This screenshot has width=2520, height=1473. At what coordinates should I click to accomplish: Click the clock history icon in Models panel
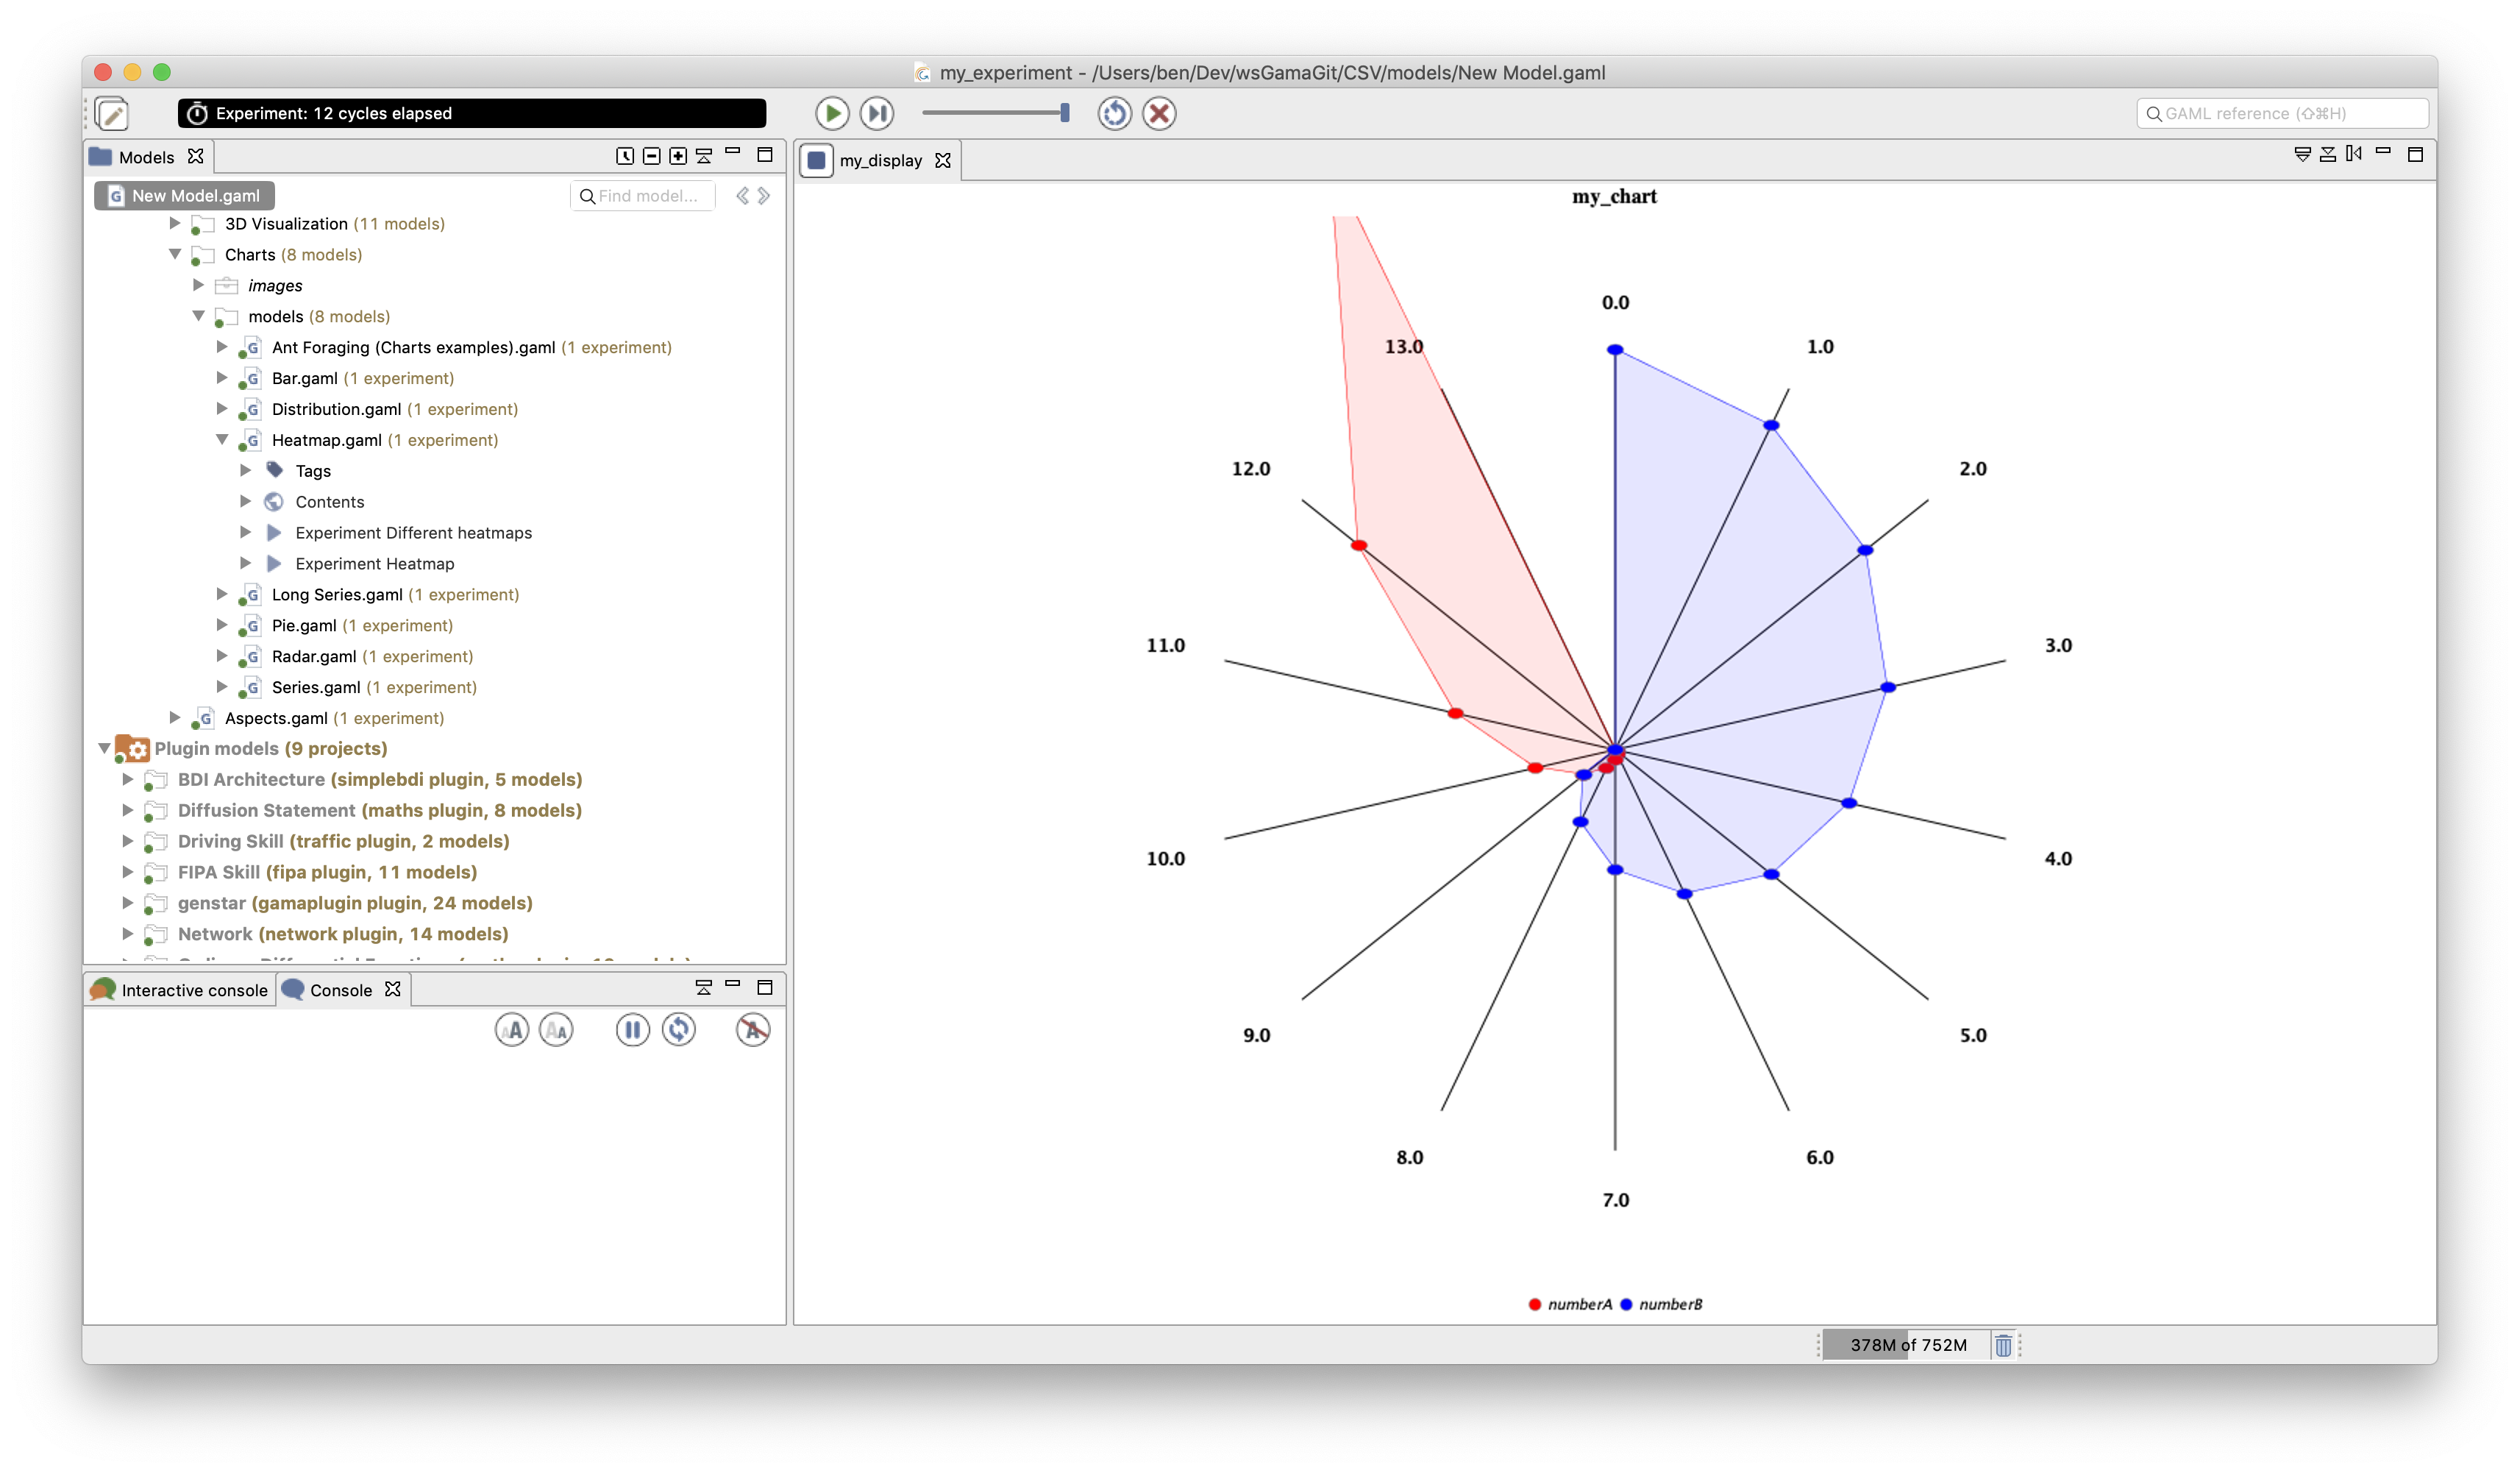pyautogui.click(x=625, y=156)
